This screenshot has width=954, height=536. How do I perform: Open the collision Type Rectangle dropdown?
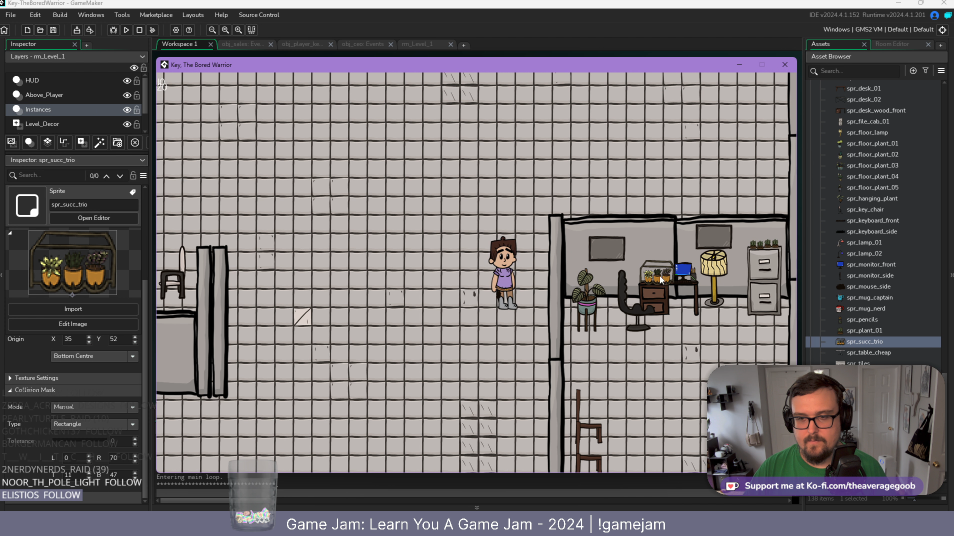point(94,424)
